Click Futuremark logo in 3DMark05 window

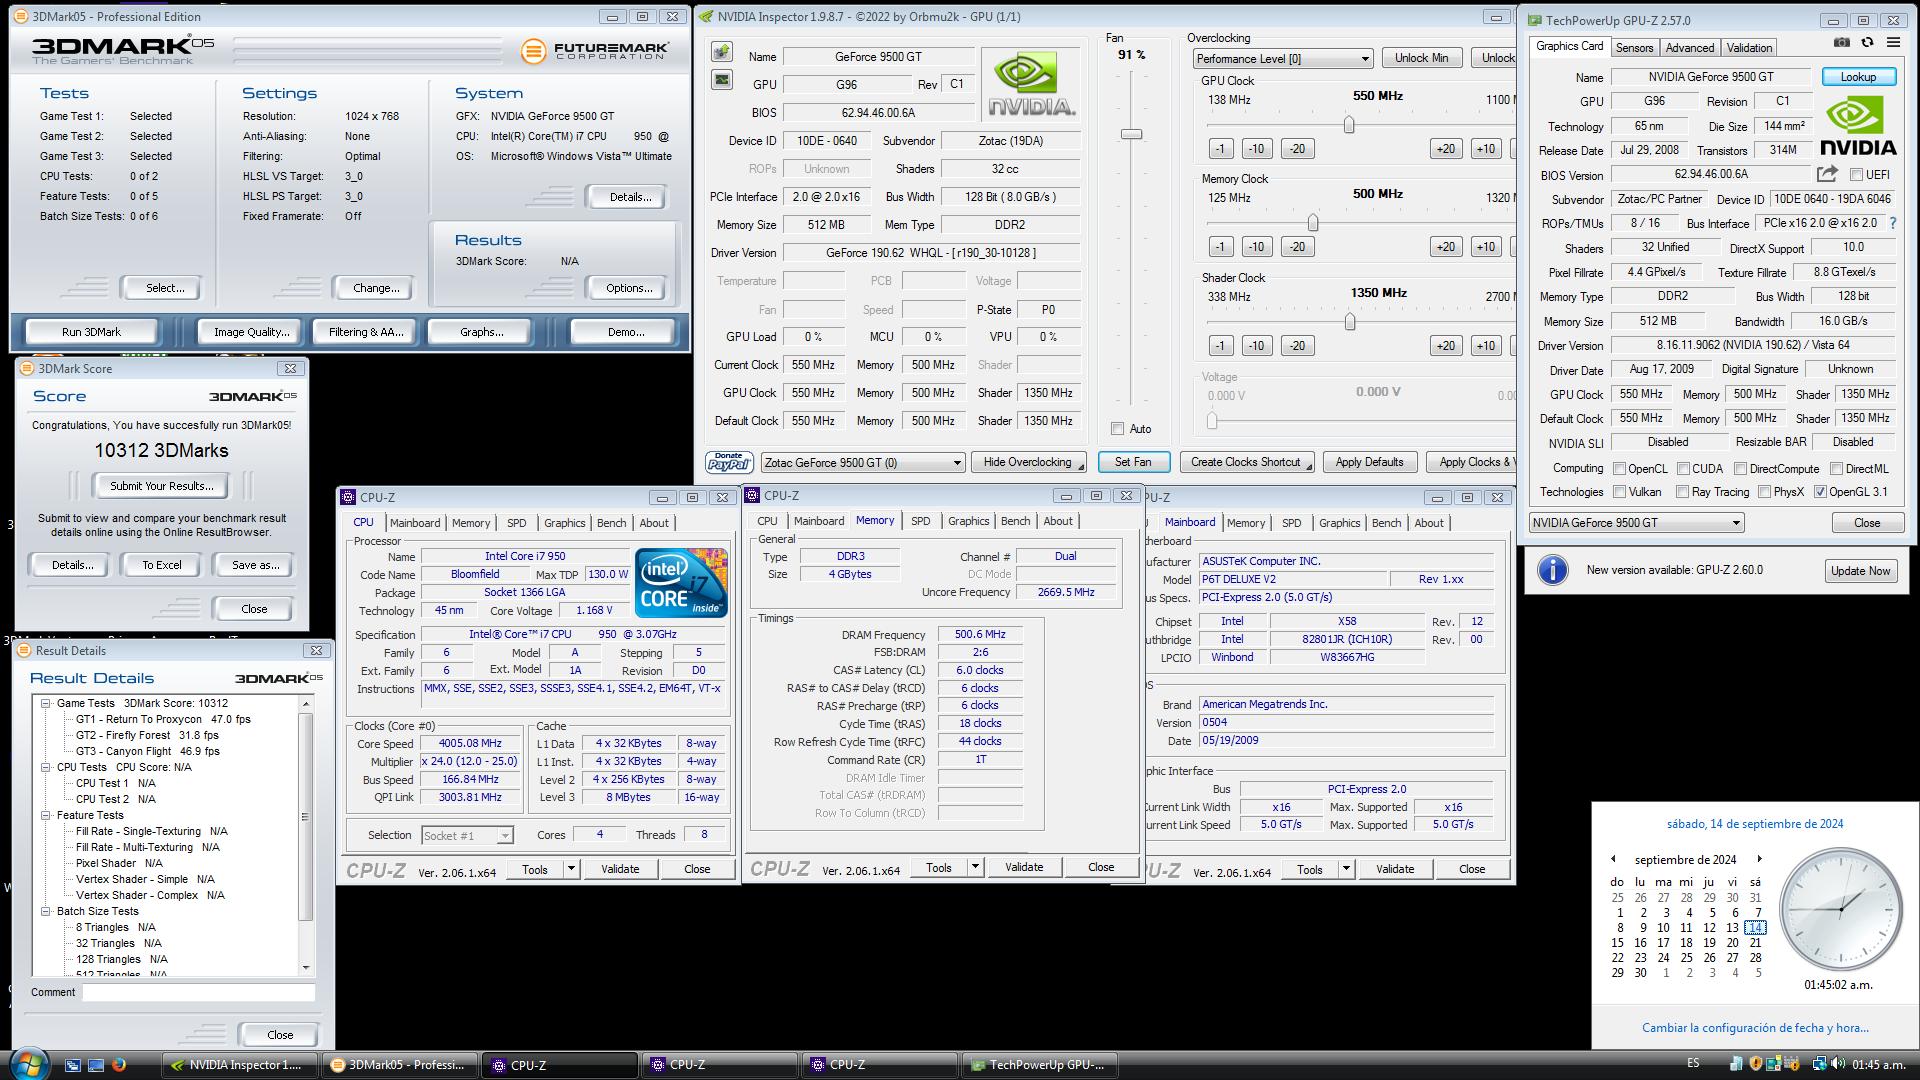(595, 50)
